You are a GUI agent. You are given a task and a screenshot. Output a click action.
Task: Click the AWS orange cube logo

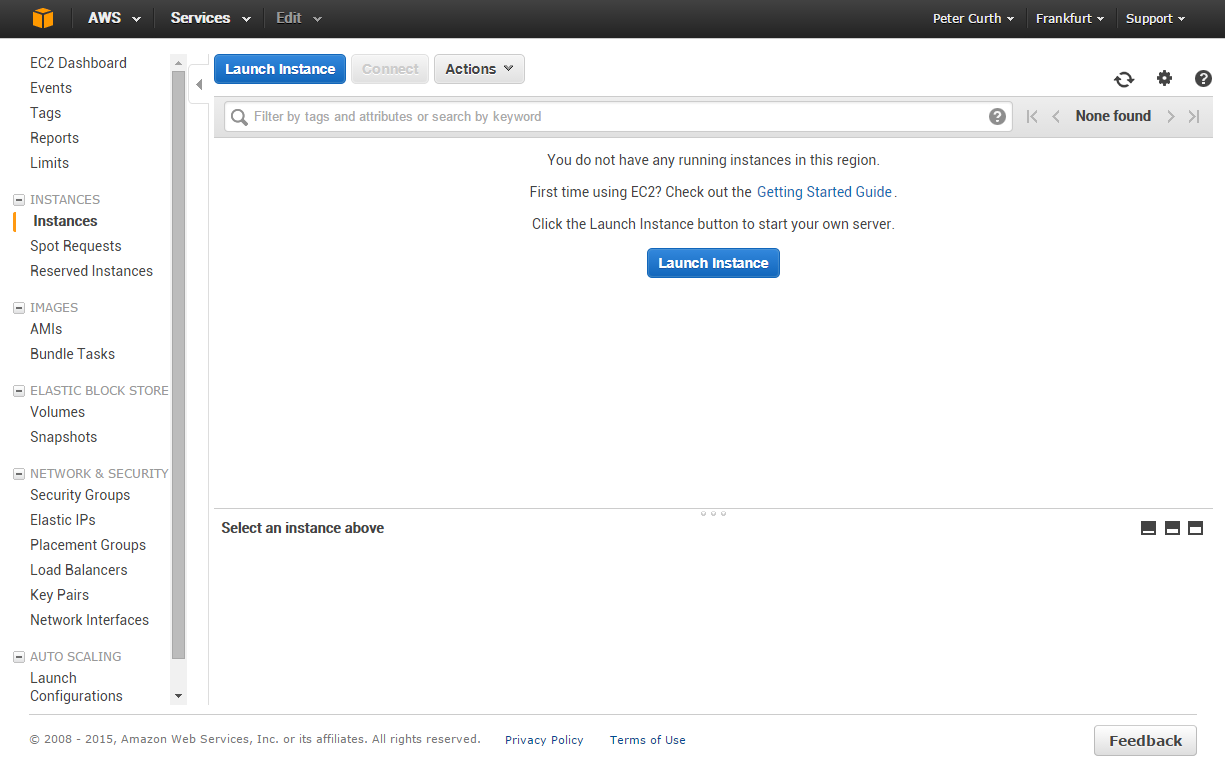click(42, 18)
